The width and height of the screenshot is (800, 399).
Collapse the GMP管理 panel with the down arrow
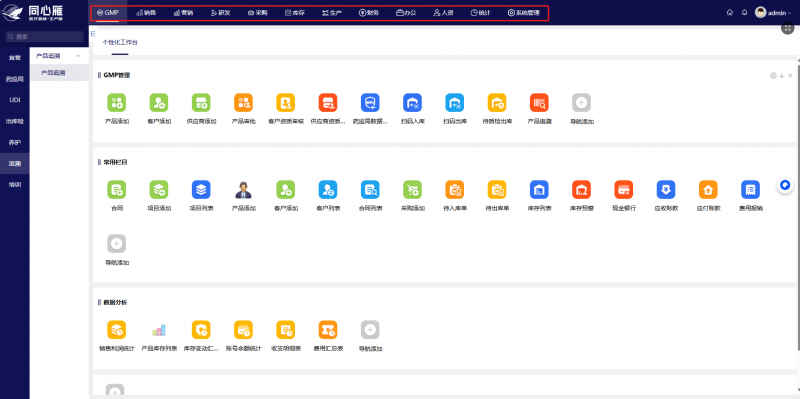click(x=782, y=76)
